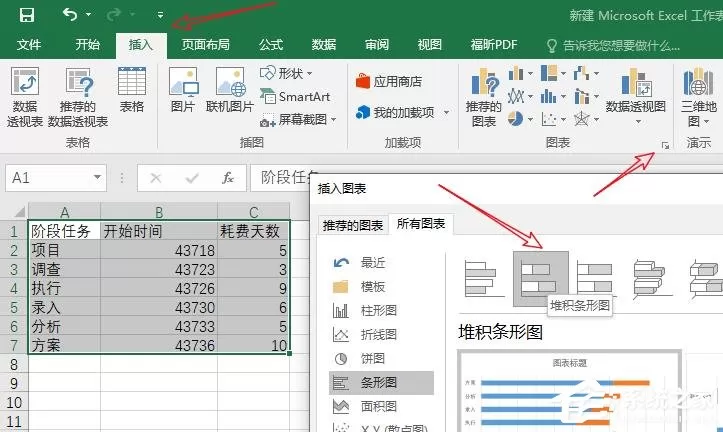Undo the last action

(70, 15)
